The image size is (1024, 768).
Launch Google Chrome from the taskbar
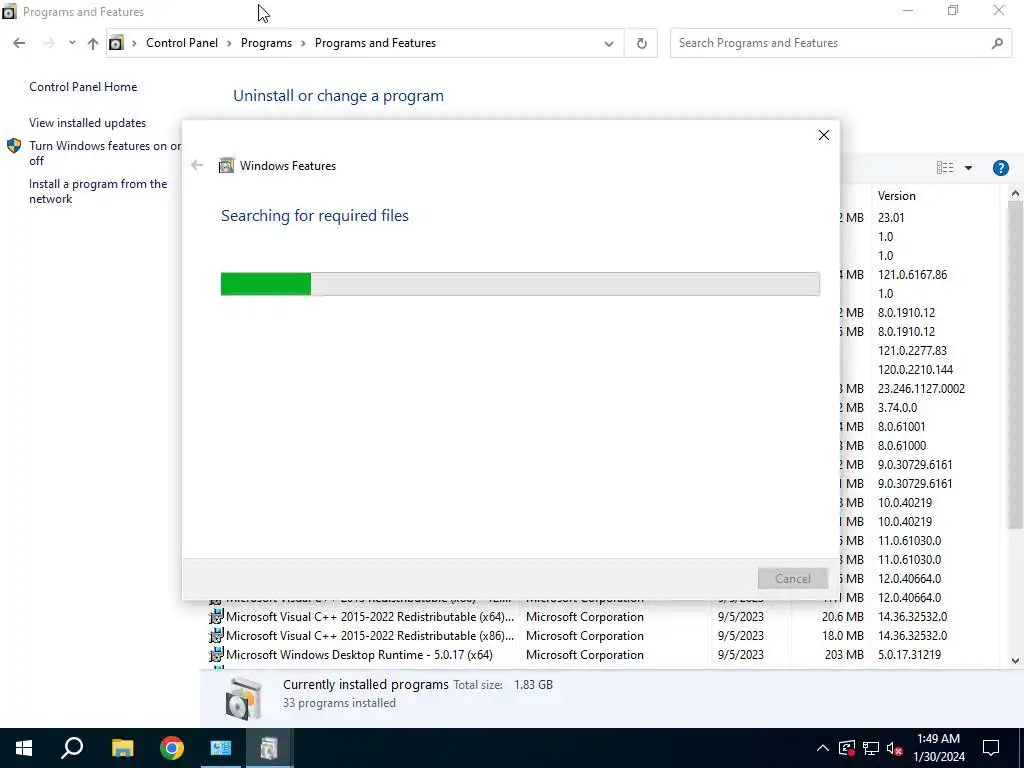pyautogui.click(x=172, y=748)
